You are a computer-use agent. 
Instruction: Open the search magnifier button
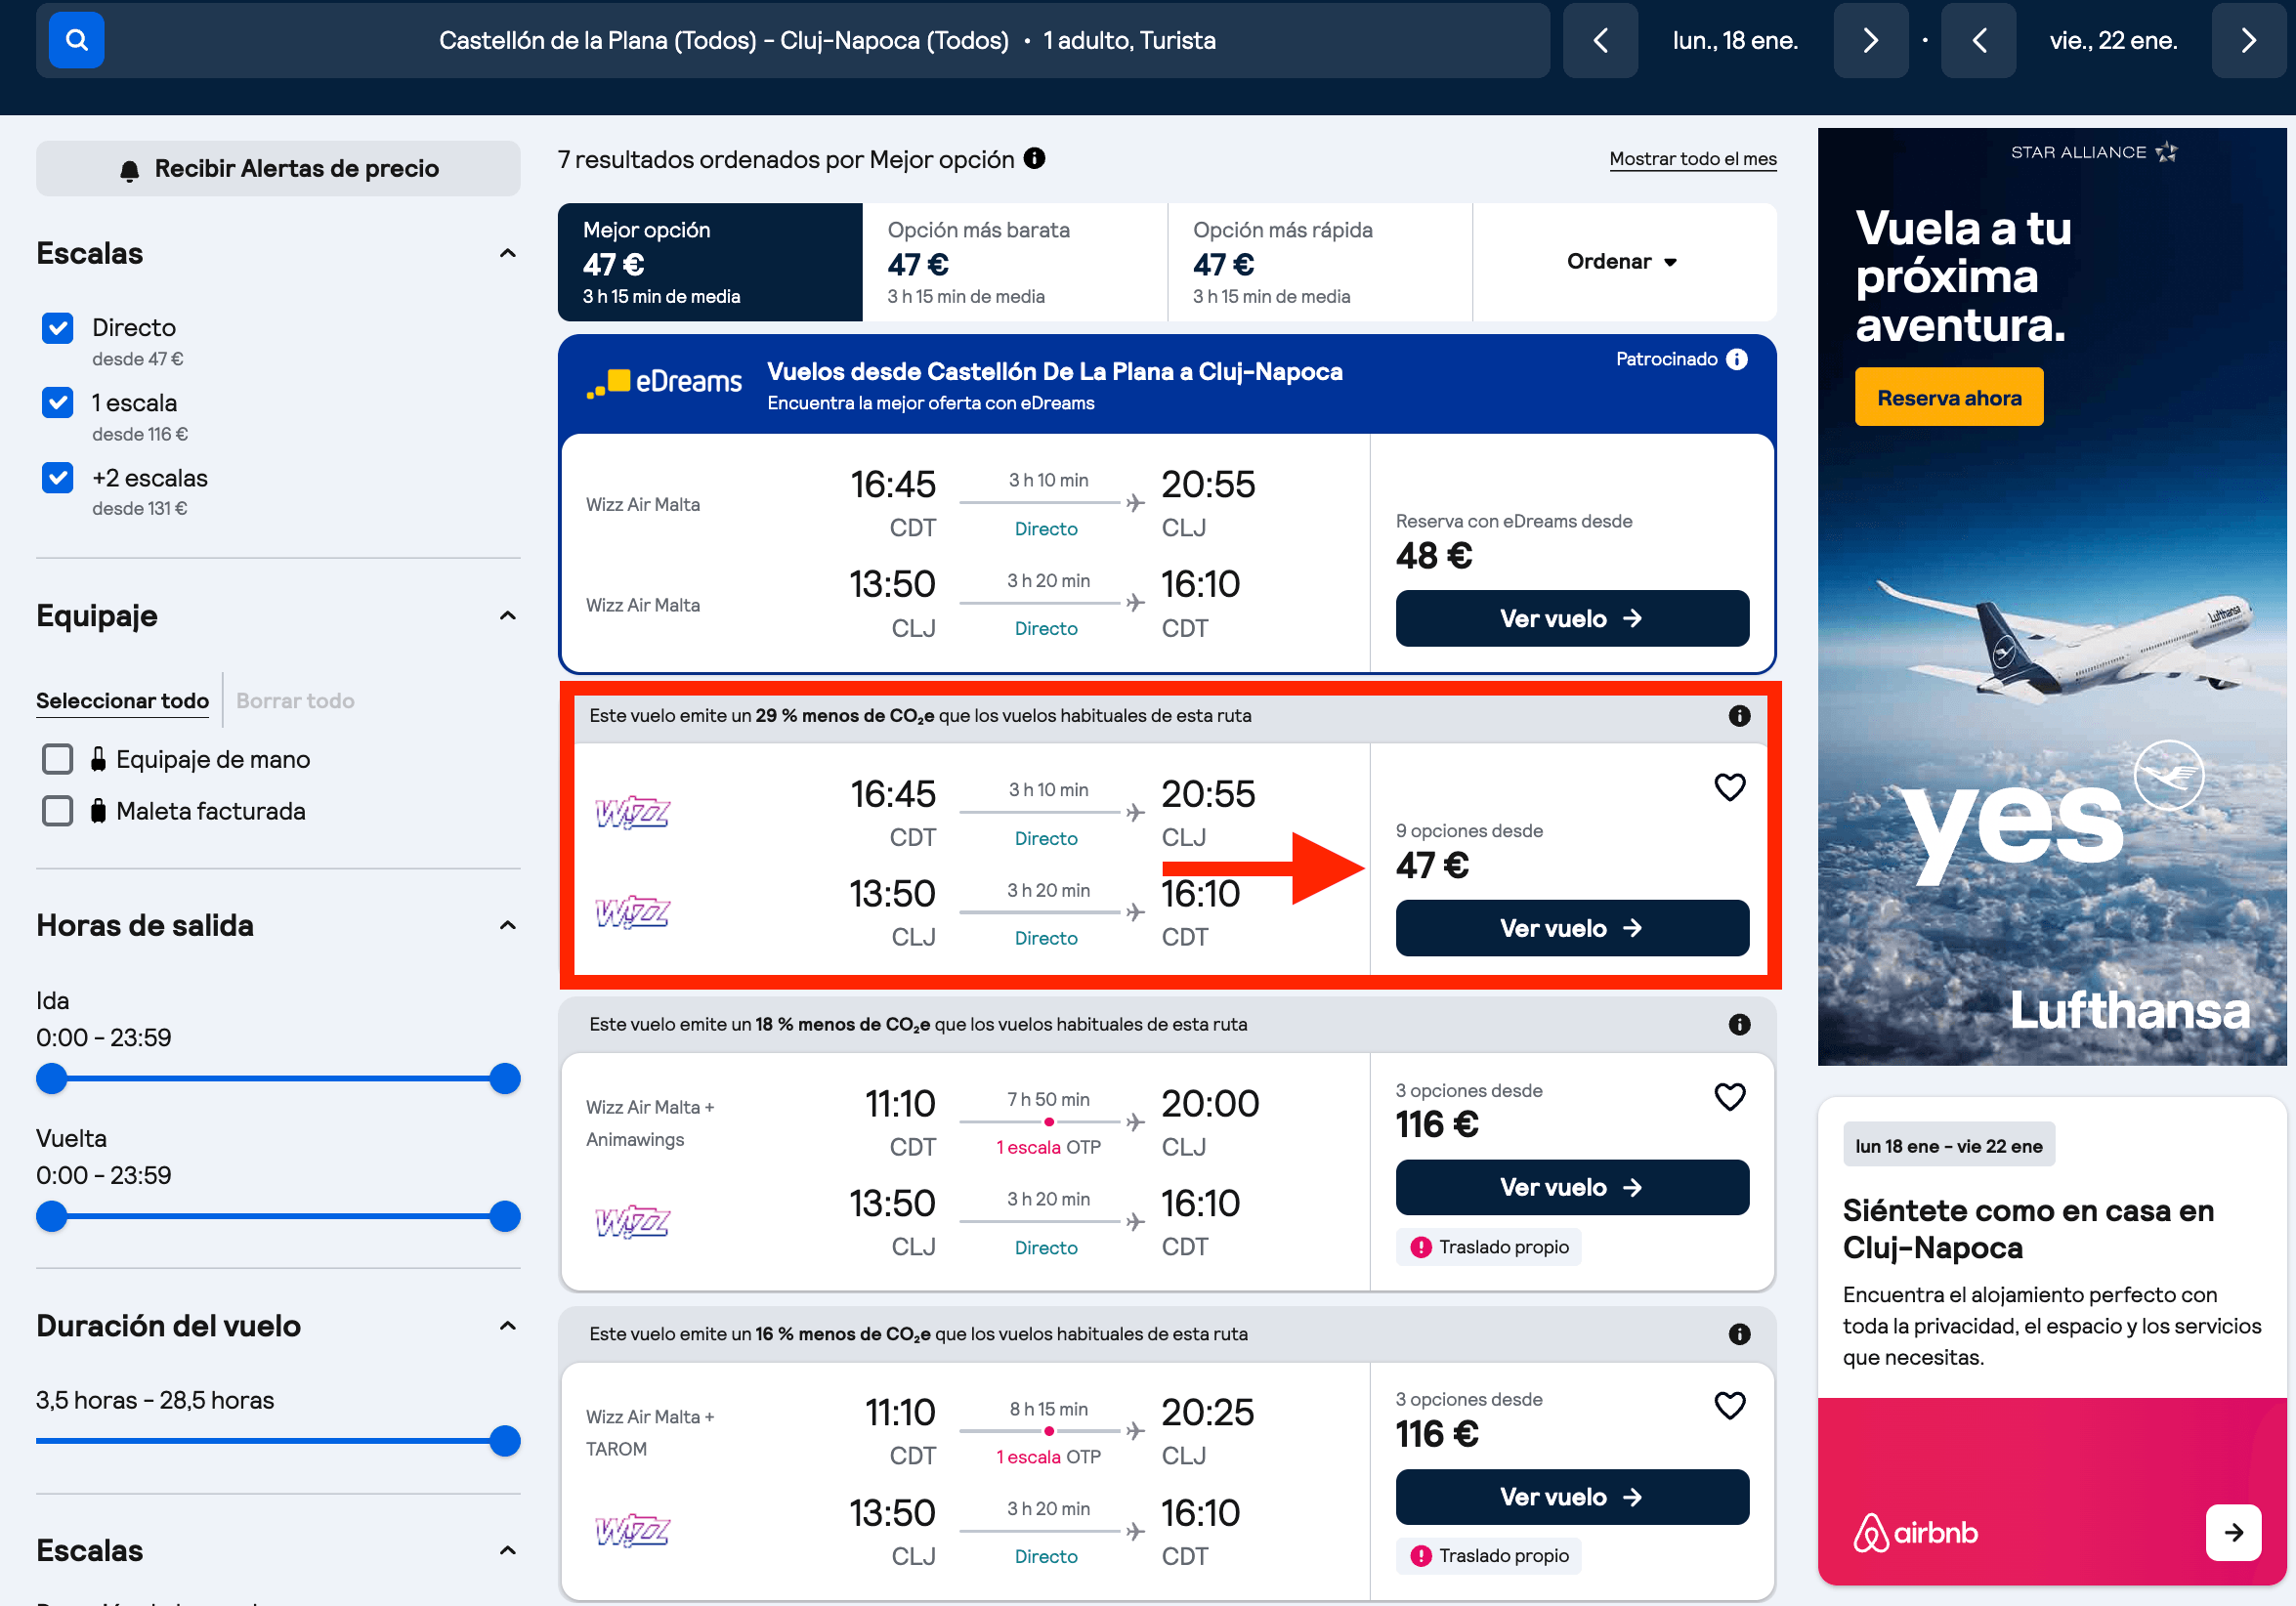pos(76,40)
